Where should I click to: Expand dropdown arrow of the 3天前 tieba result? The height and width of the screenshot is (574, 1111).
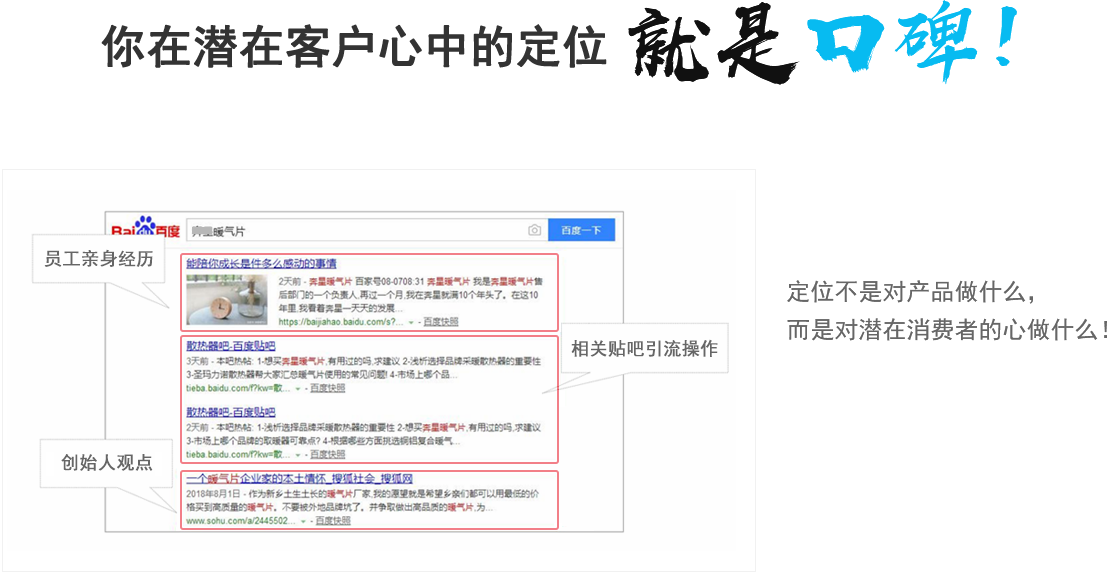pos(298,388)
